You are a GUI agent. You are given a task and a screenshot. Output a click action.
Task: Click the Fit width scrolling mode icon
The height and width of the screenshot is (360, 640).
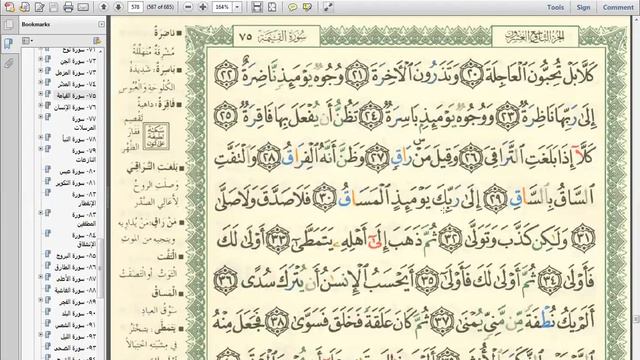click(x=257, y=7)
